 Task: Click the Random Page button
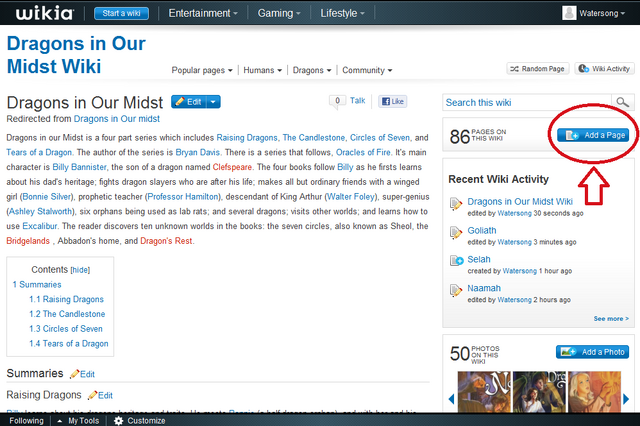(538, 69)
